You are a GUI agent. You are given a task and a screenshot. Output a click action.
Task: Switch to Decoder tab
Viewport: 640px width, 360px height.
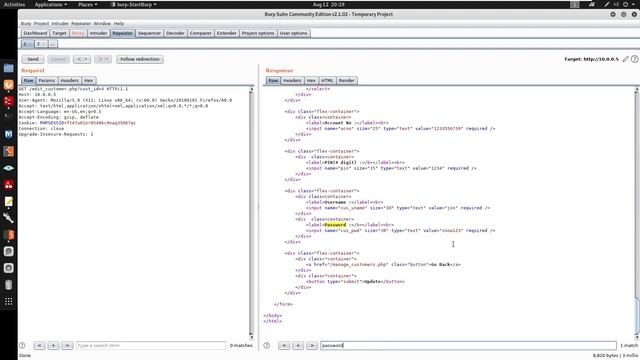[x=175, y=33]
